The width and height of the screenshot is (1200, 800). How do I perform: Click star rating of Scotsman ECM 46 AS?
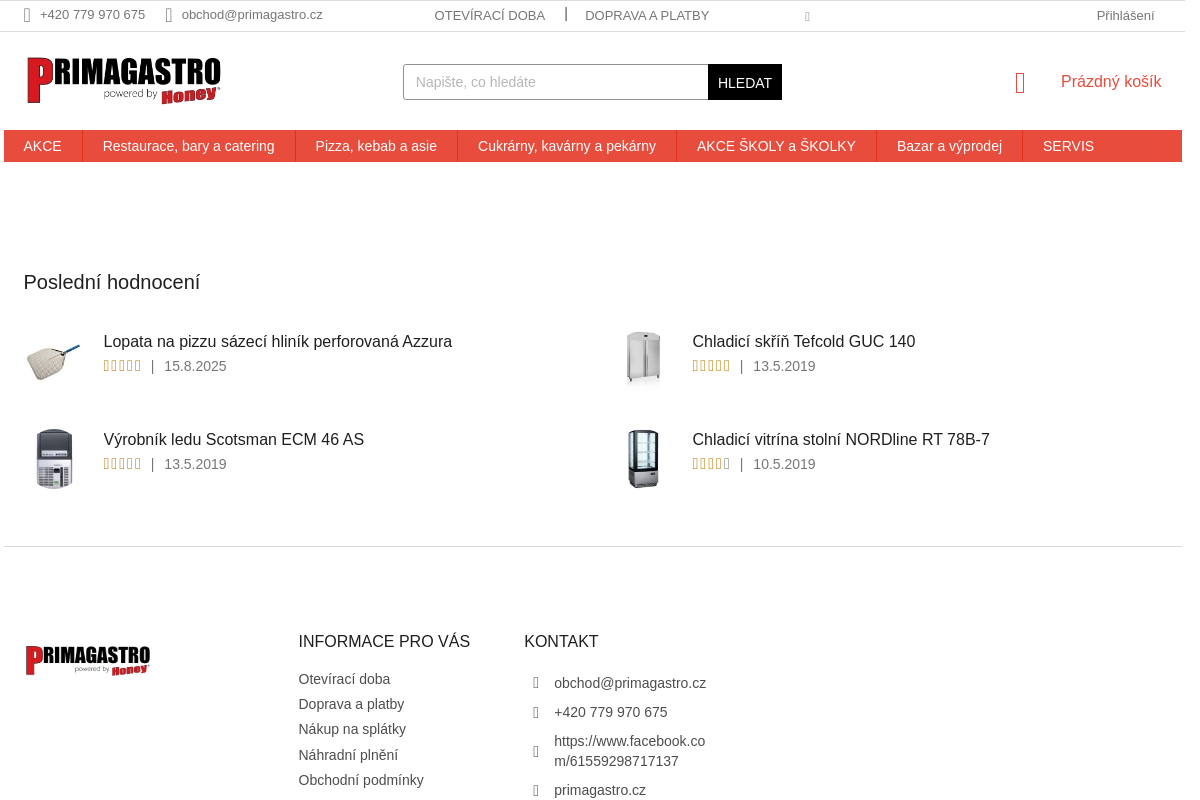(122, 464)
